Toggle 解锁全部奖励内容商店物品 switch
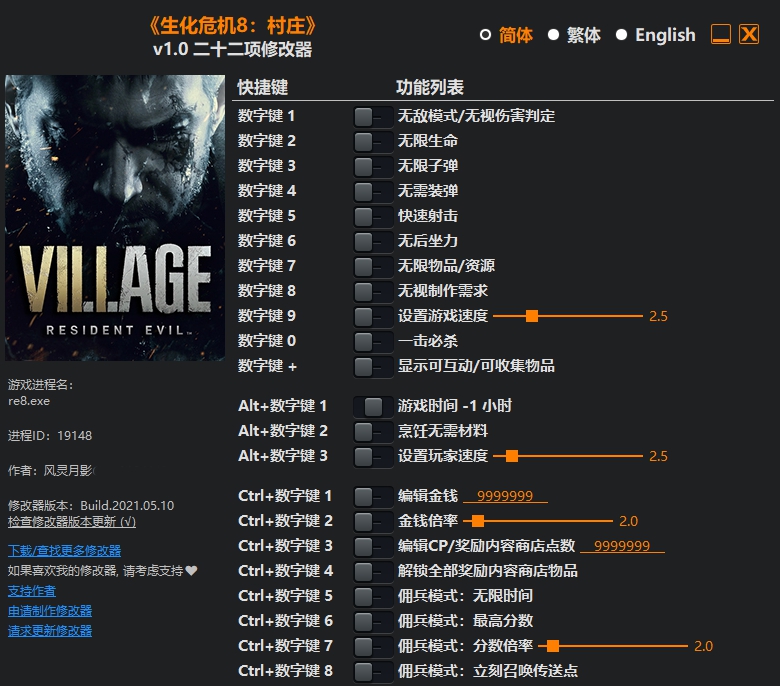Viewport: 780px width, 686px height. [373, 572]
